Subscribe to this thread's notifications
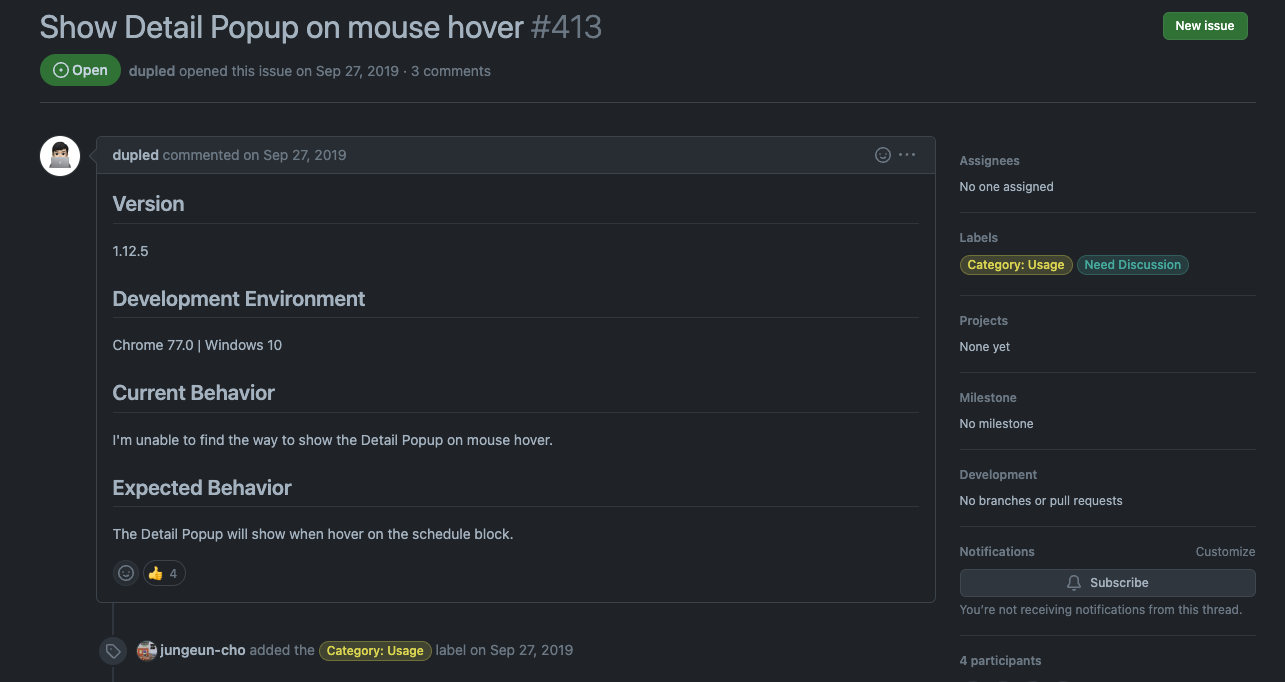The height and width of the screenshot is (682, 1285). 1107,583
